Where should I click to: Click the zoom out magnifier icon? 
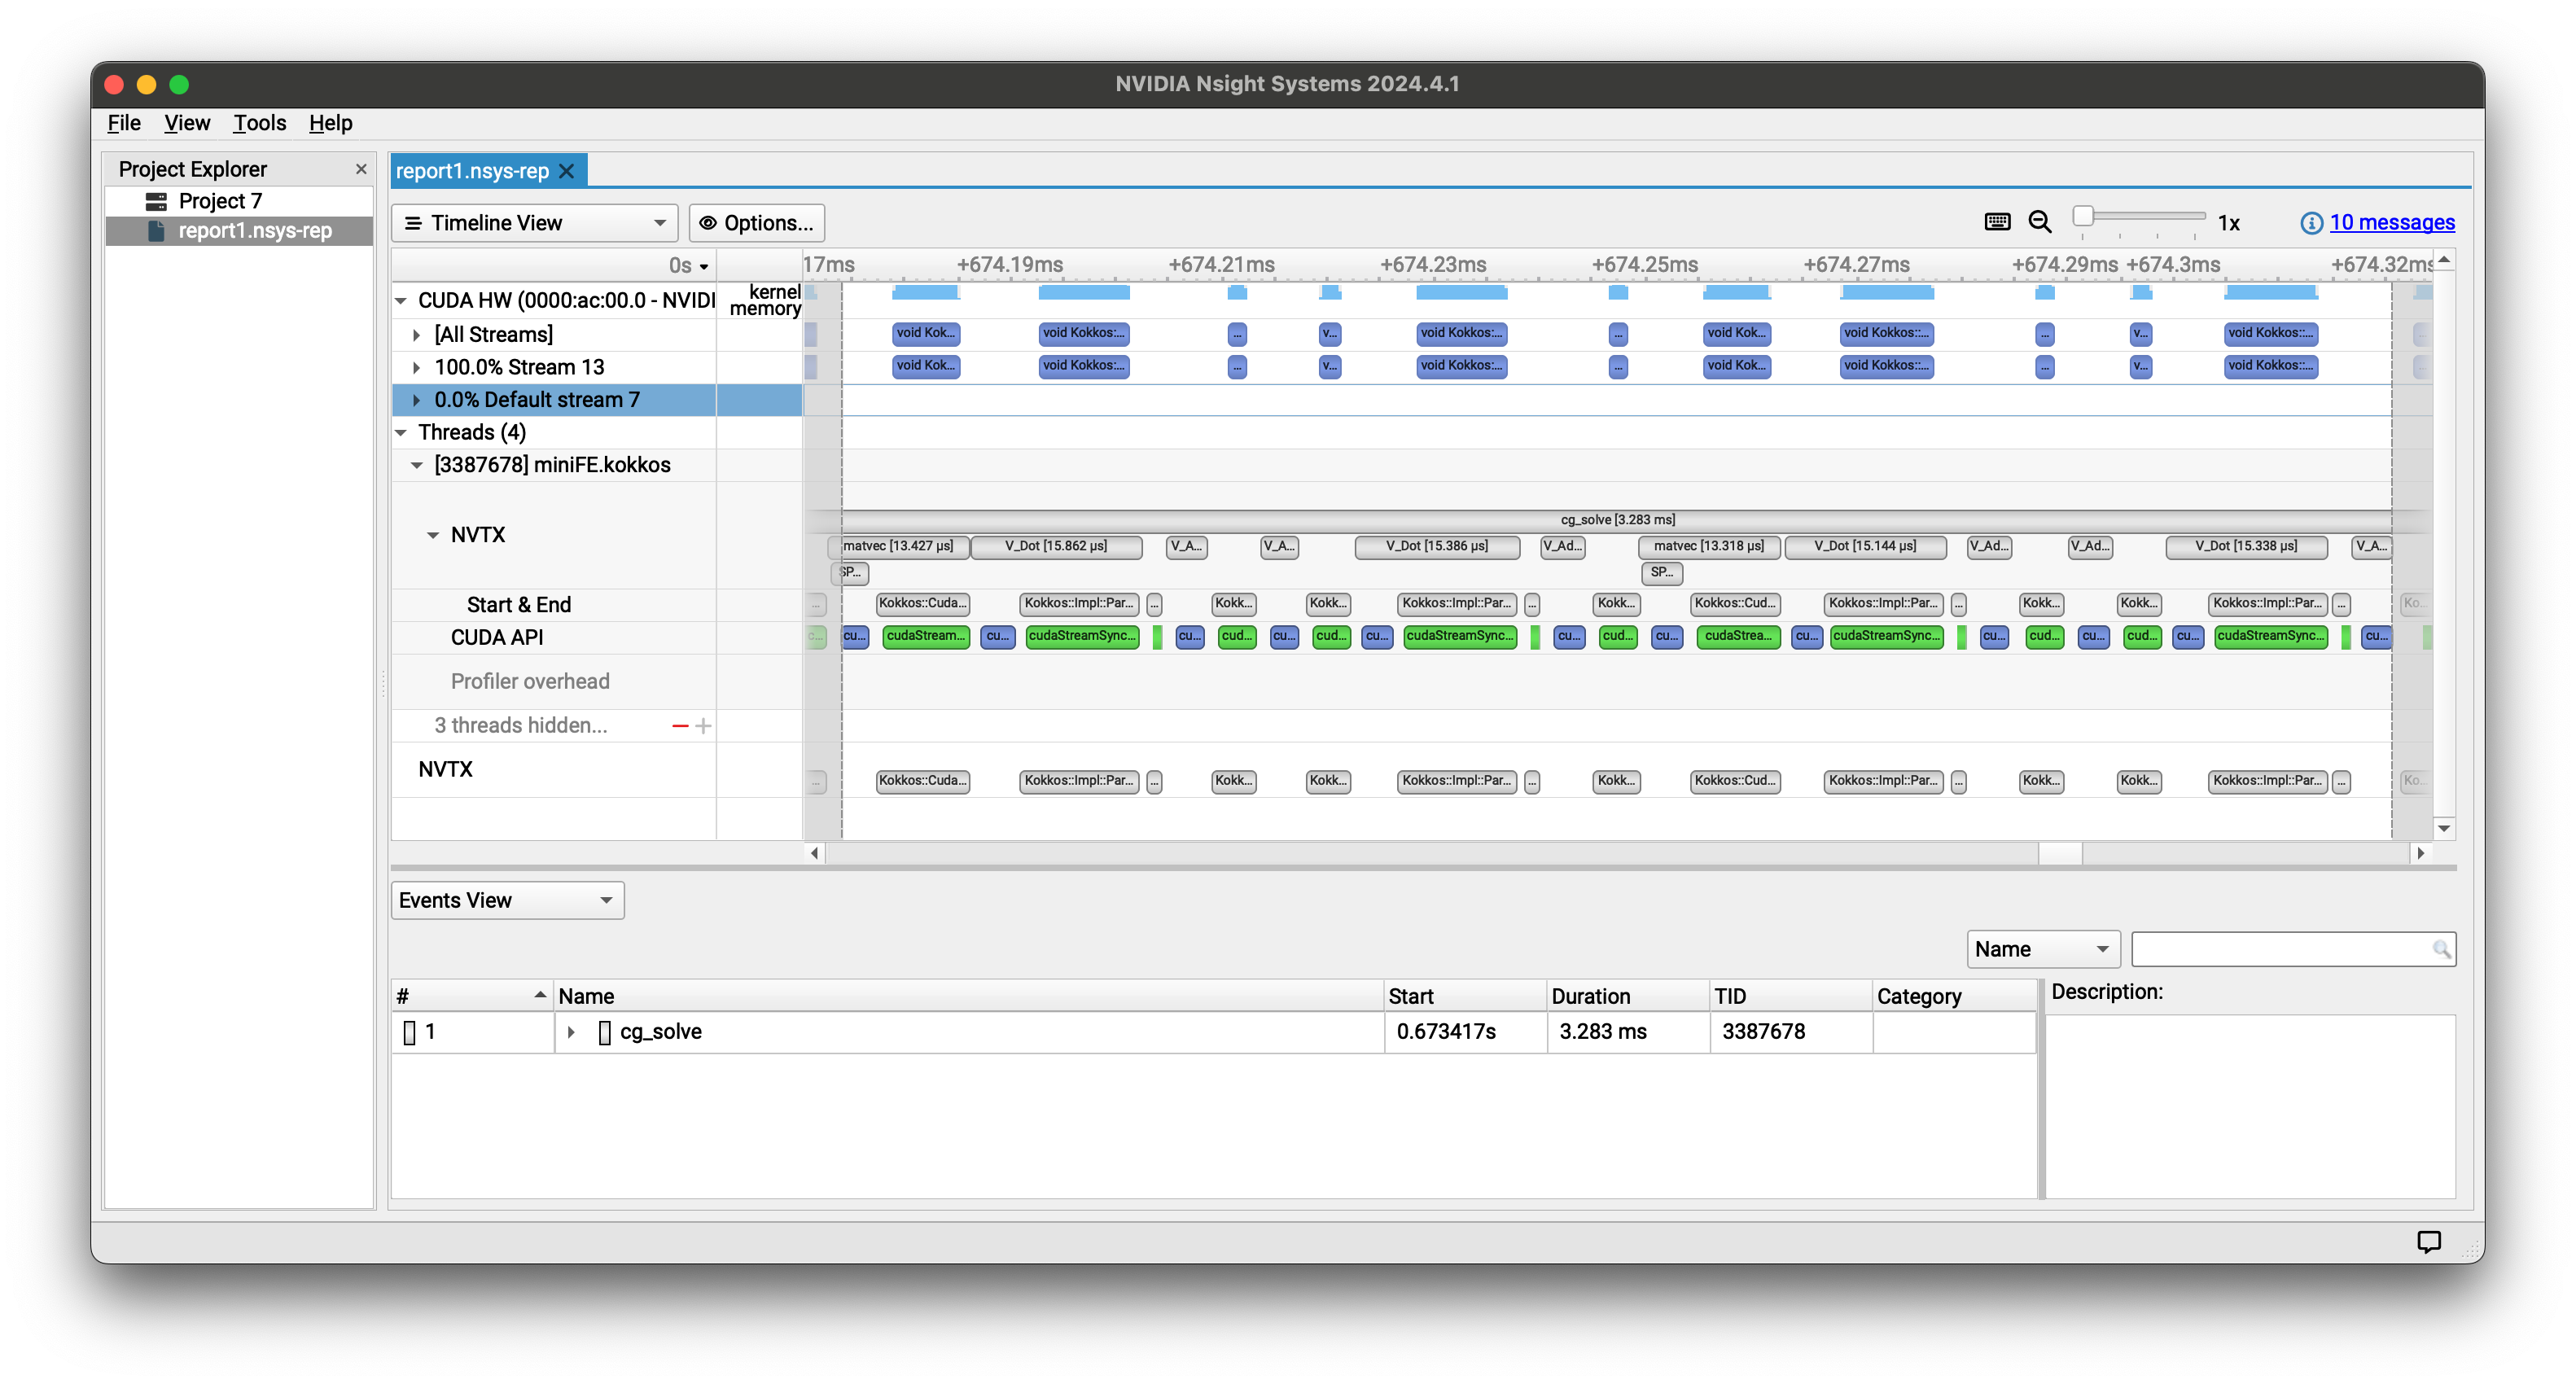(x=2039, y=222)
